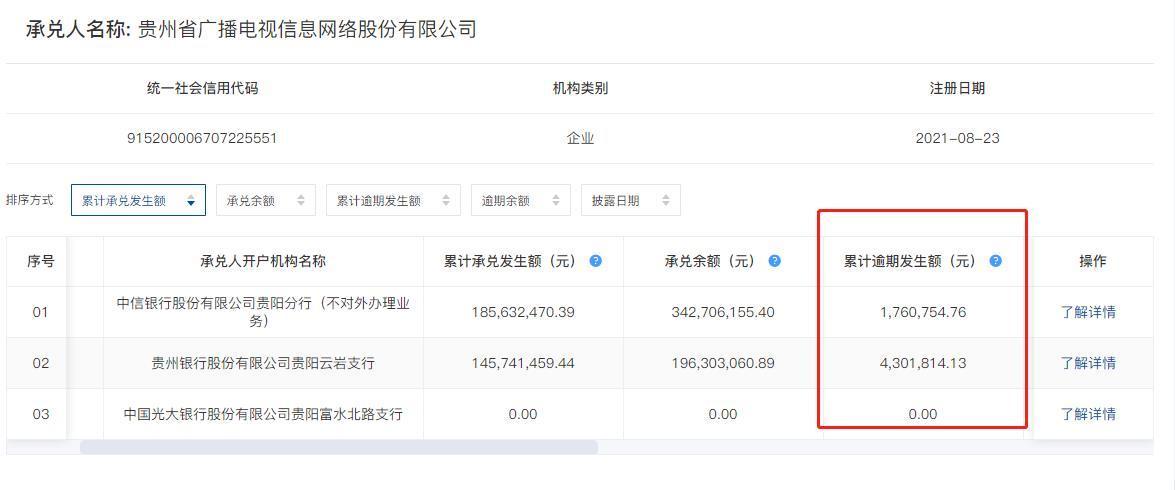Click the 序号 column header
Viewport: 1175px width, 490px height.
click(40, 261)
